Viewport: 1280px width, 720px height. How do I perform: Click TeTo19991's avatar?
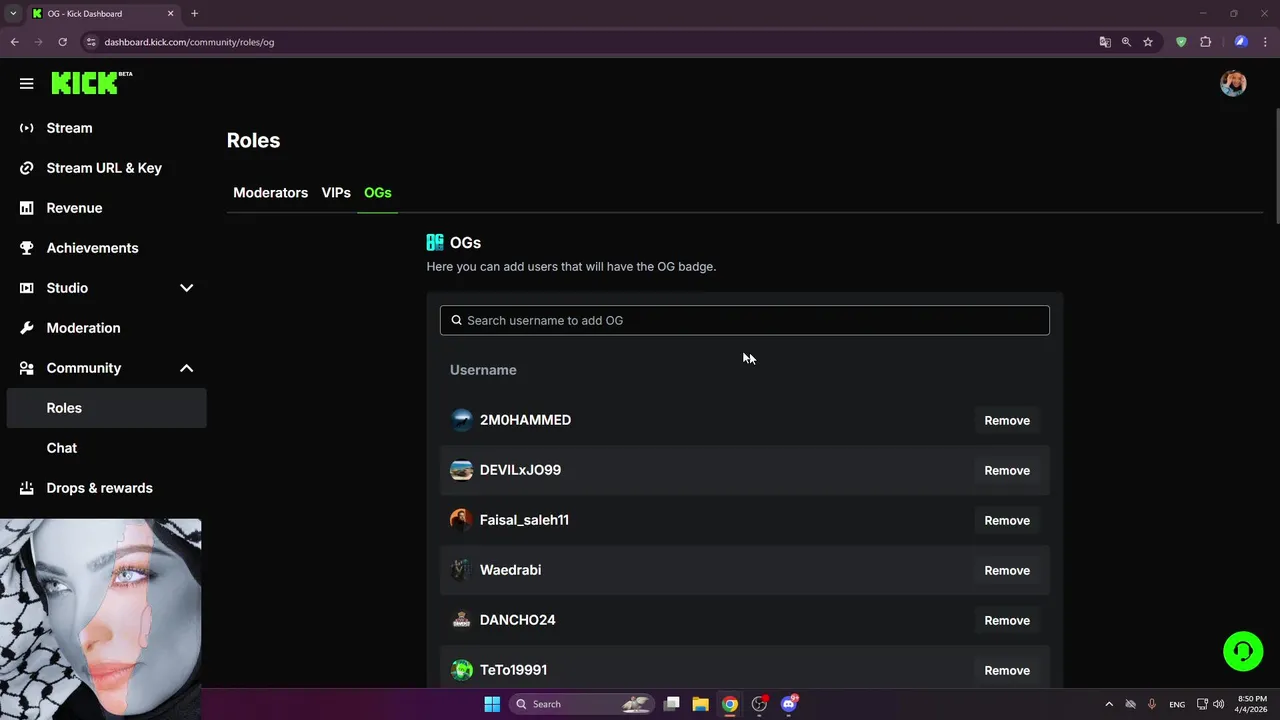461,670
